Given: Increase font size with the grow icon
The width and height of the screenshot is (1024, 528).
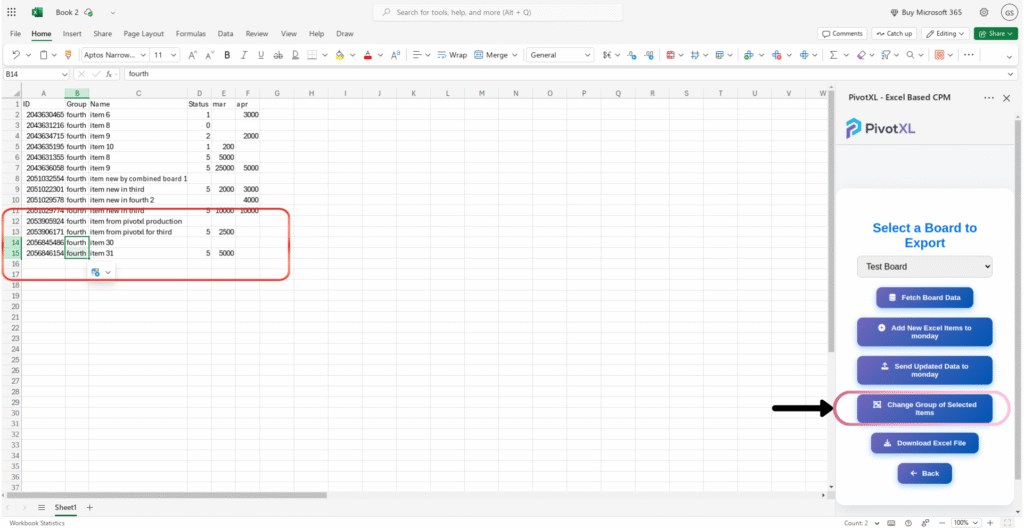Looking at the screenshot, I should pos(193,55).
